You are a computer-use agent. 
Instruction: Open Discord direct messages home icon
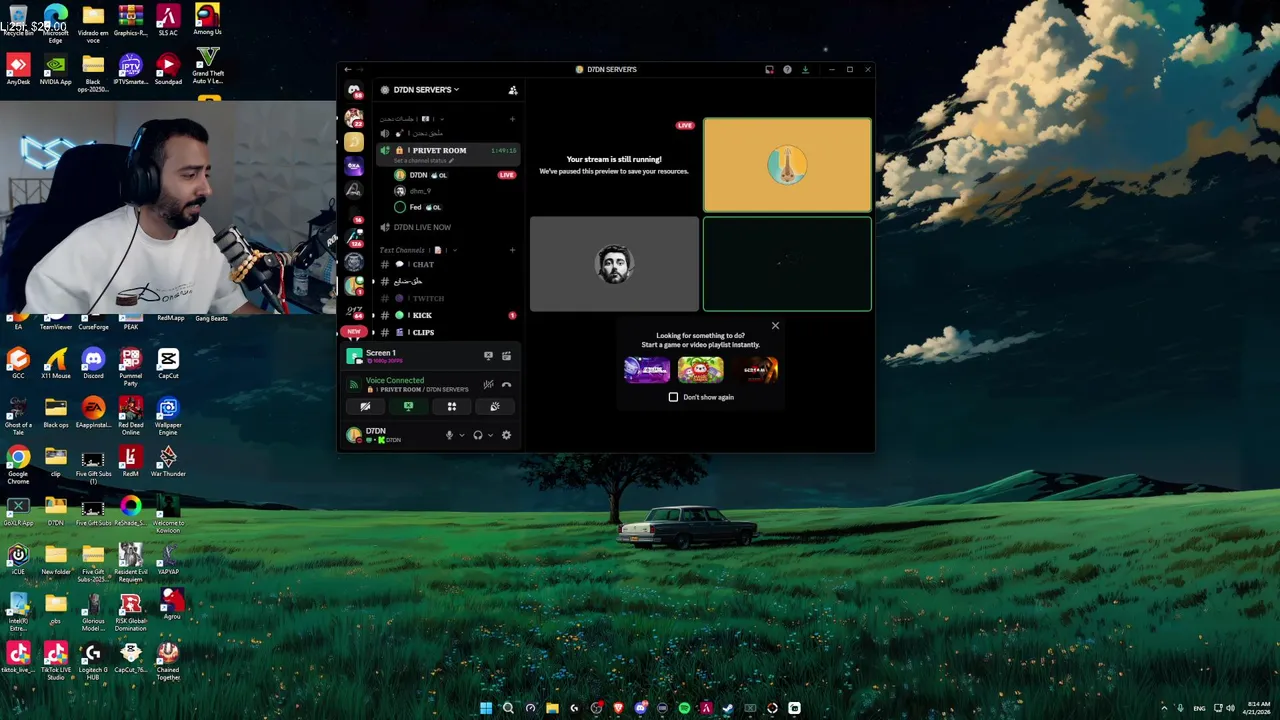(x=354, y=91)
